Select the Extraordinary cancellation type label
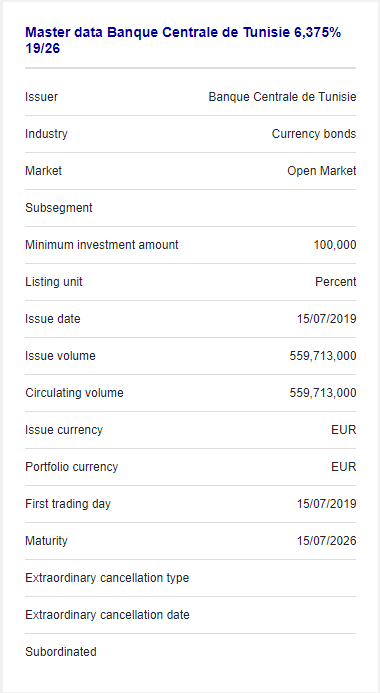Image resolution: width=380 pixels, height=693 pixels. (107, 578)
